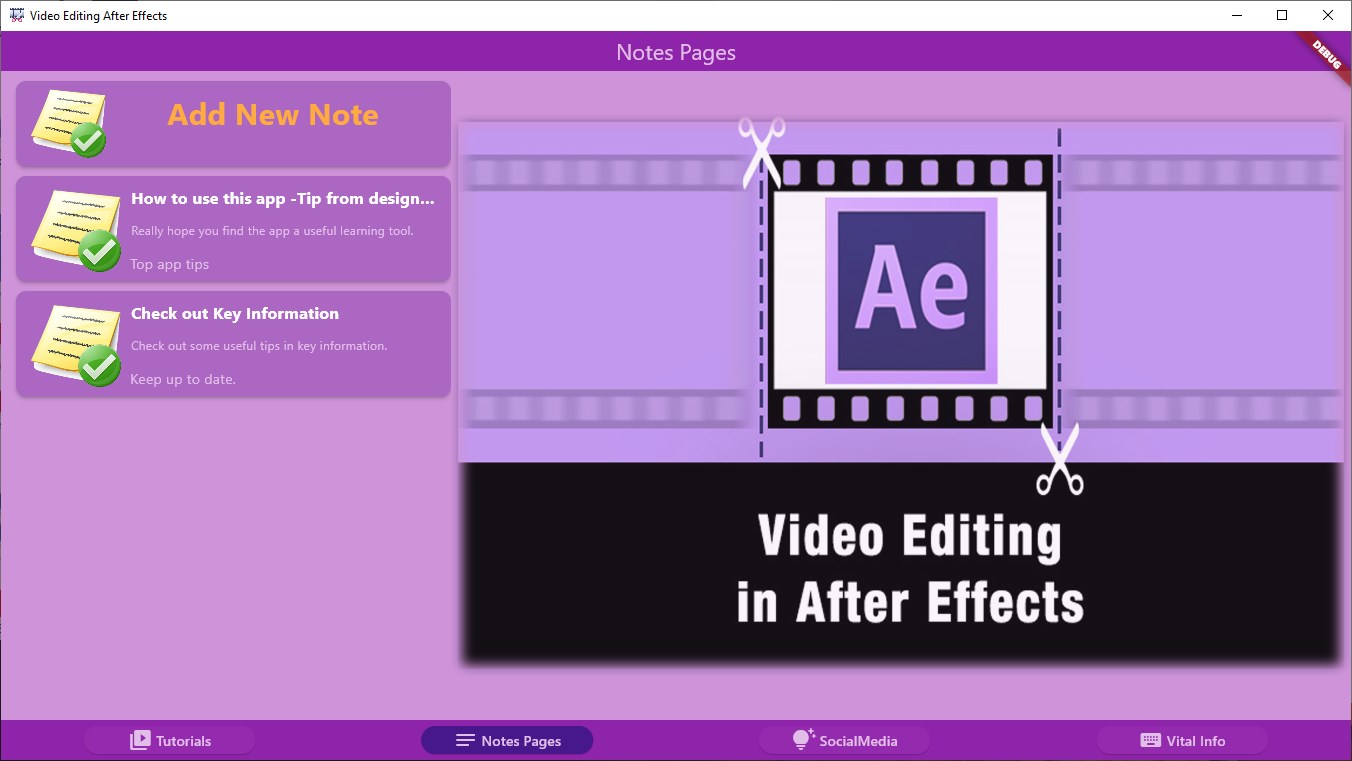The image size is (1352, 761).
Task: Minimize the Video Editing After Effects window
Action: pos(1236,15)
